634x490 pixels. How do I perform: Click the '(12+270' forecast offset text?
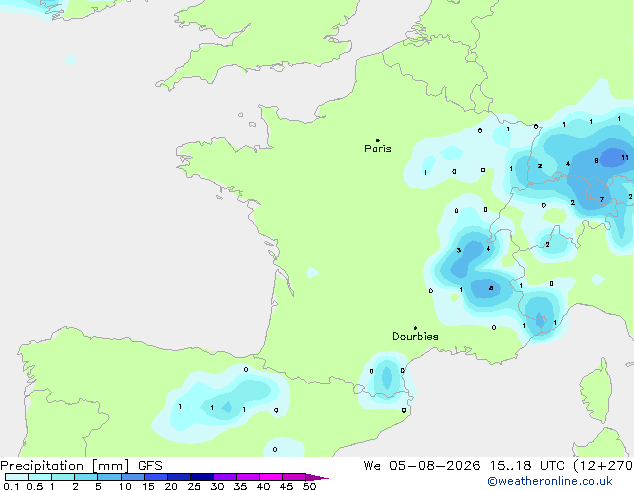point(602,466)
